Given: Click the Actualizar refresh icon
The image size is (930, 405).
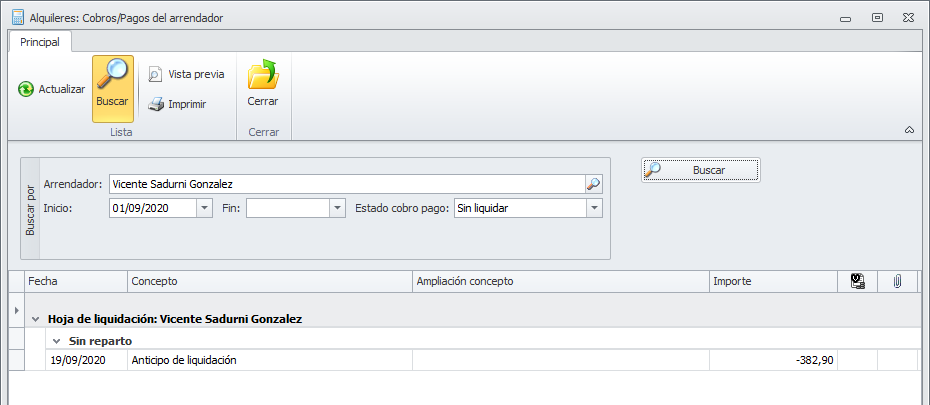Looking at the screenshot, I should (26, 90).
